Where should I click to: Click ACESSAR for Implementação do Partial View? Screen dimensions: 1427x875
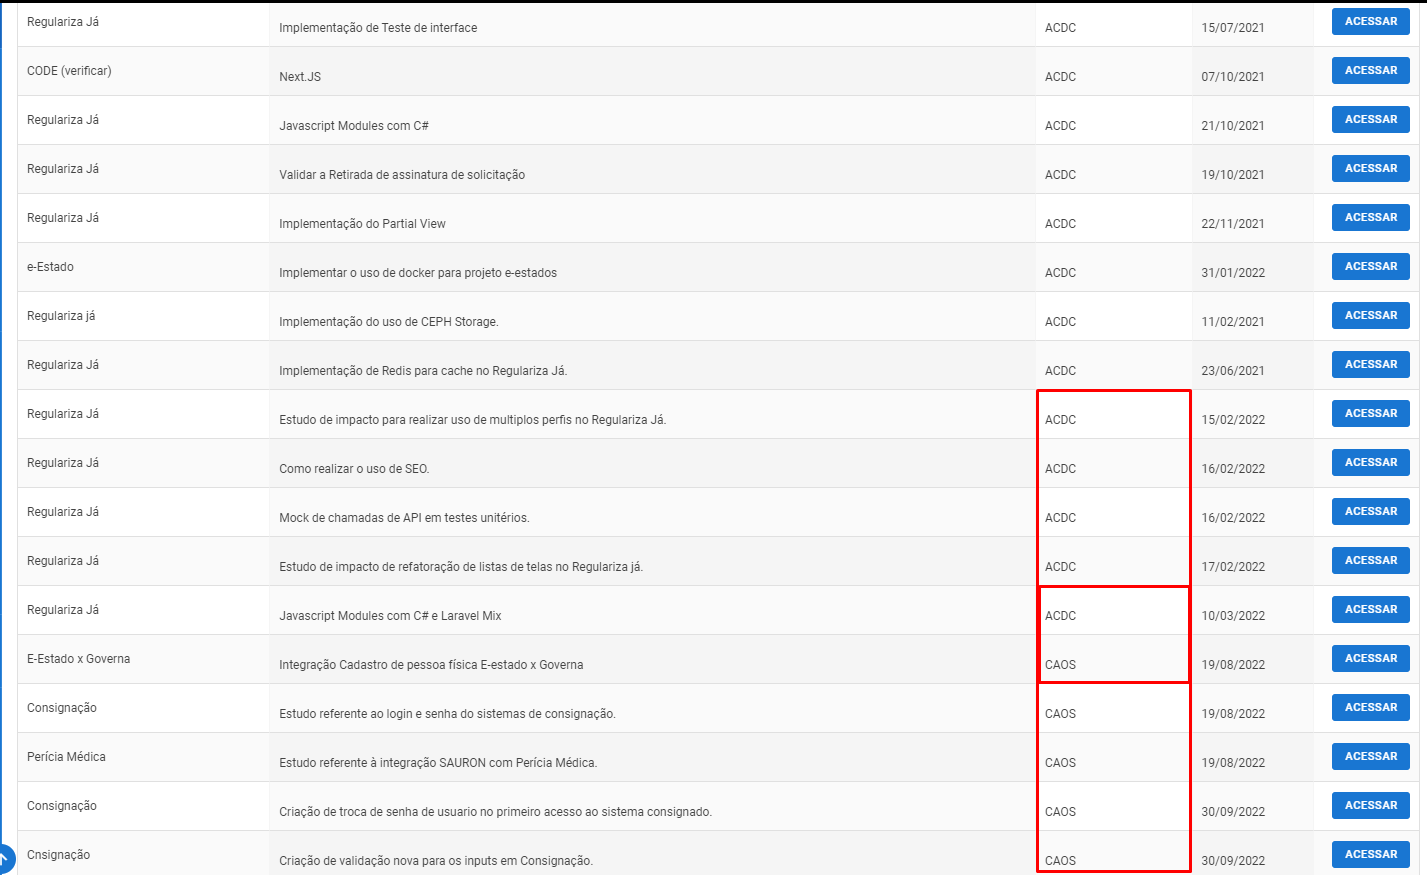point(1370,217)
